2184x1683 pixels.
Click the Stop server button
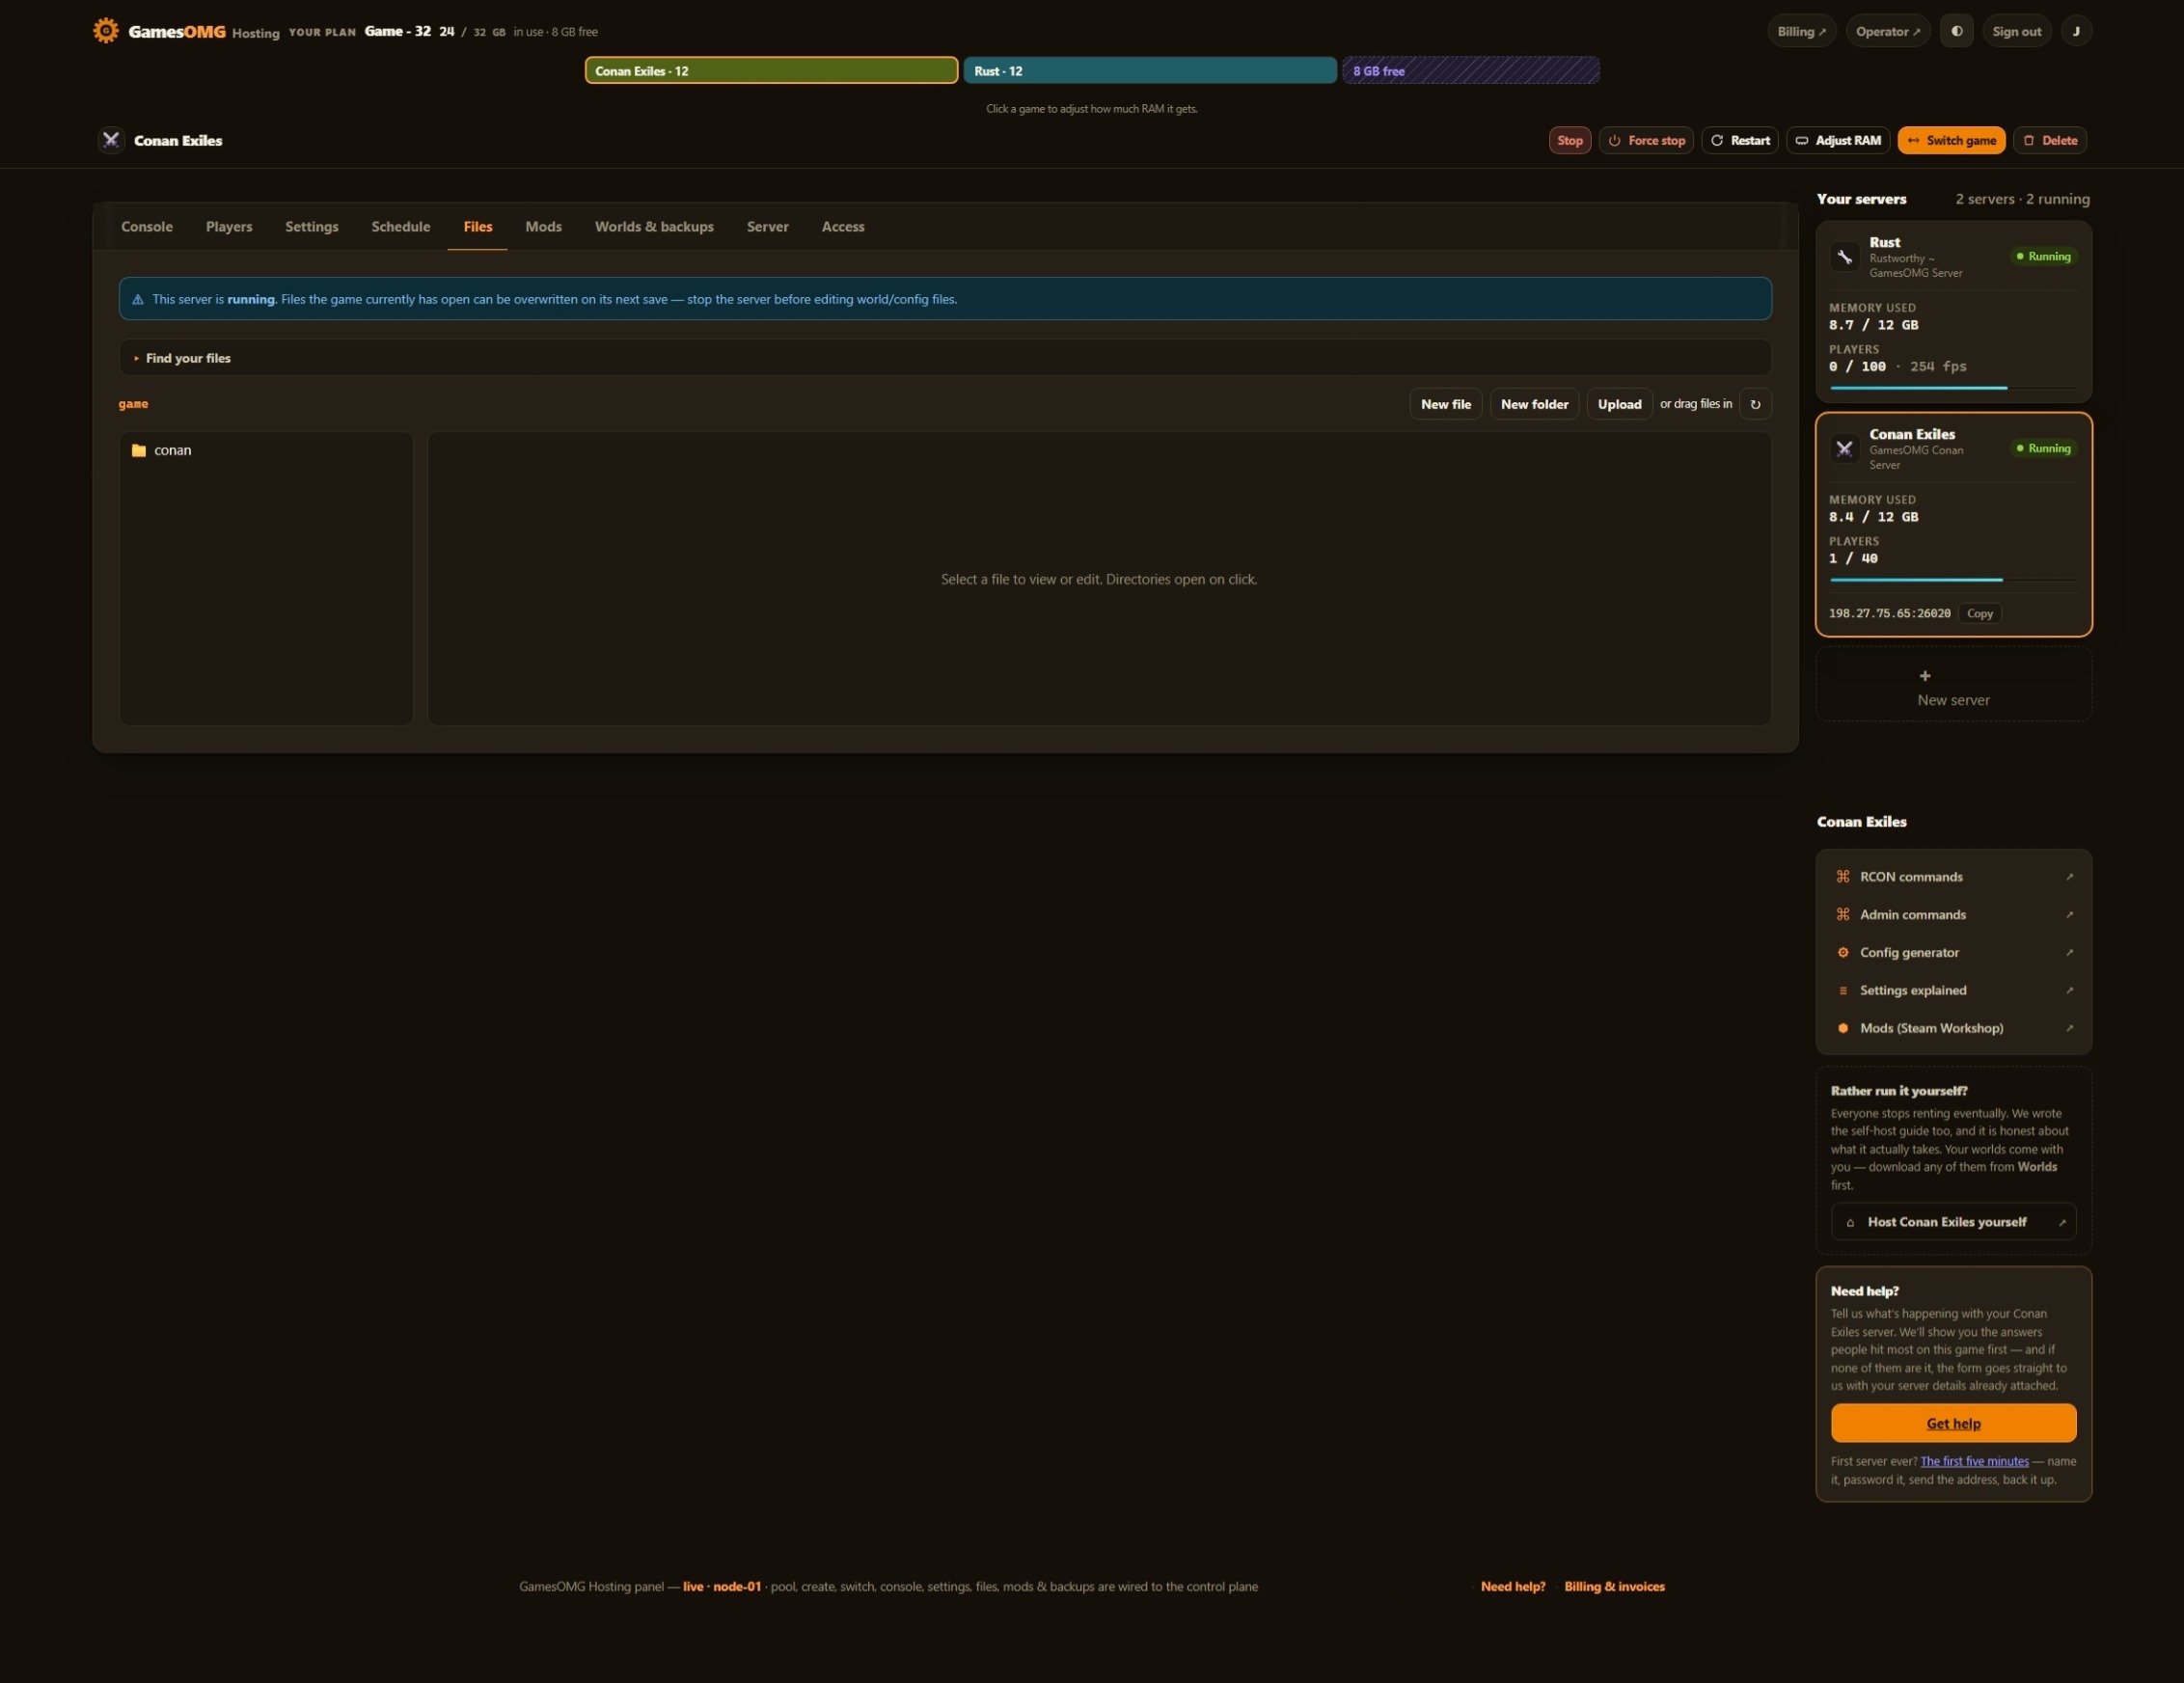point(1570,140)
